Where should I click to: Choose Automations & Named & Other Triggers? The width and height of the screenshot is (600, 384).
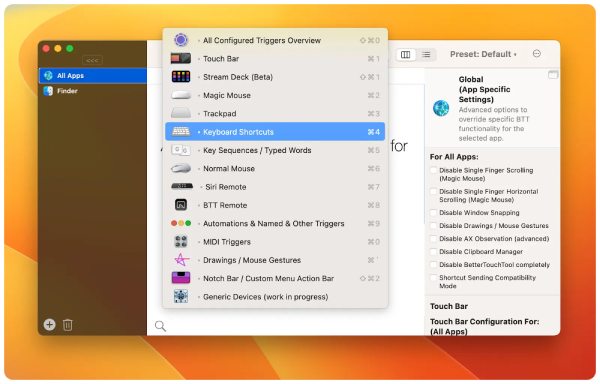(275, 223)
